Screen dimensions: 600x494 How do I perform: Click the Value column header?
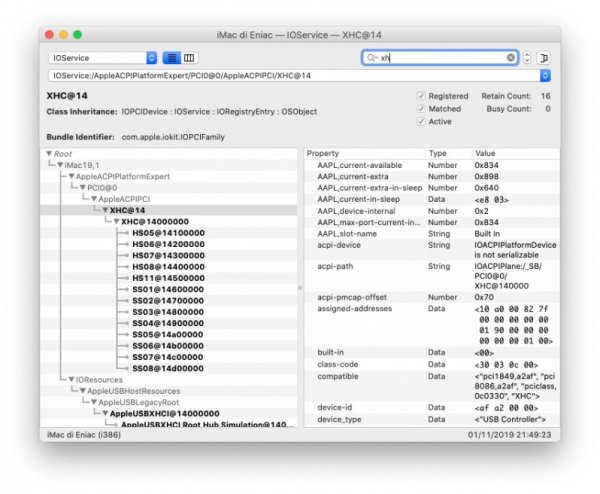tap(486, 153)
